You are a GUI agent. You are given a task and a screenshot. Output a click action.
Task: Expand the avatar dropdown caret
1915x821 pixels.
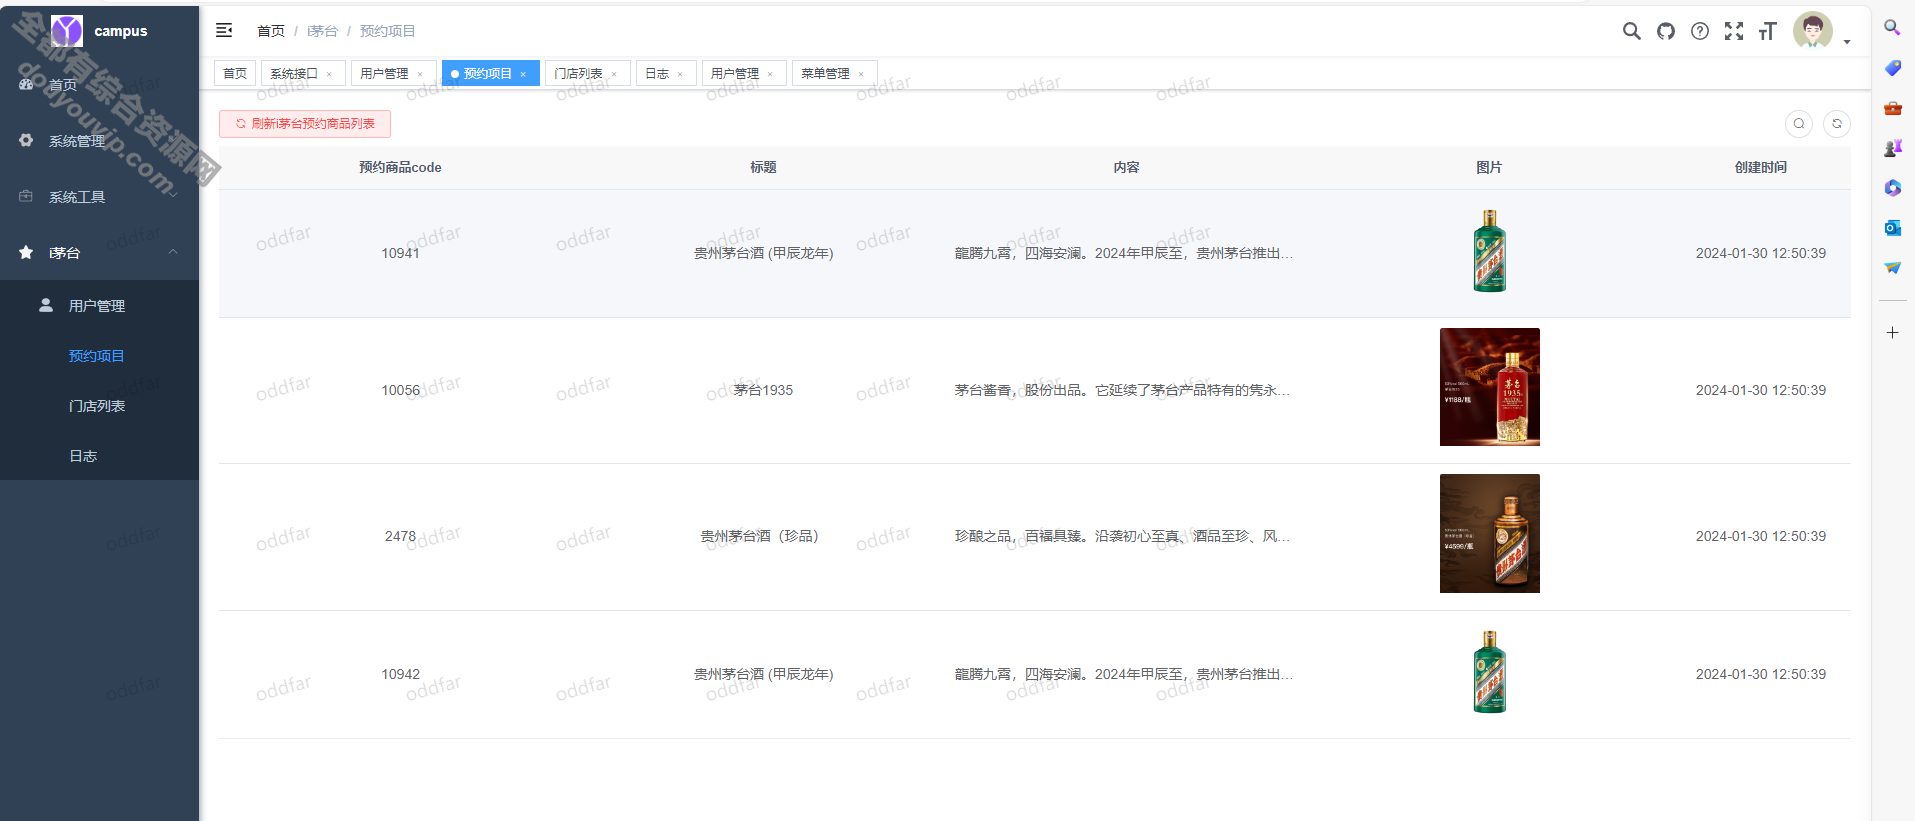1847,42
